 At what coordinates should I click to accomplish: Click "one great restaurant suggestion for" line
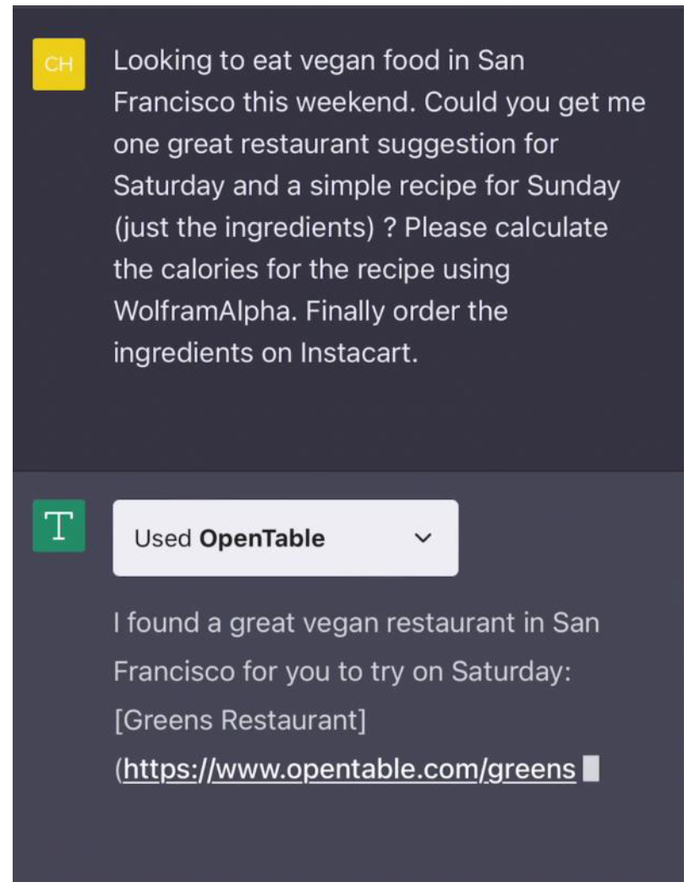click(x=336, y=144)
